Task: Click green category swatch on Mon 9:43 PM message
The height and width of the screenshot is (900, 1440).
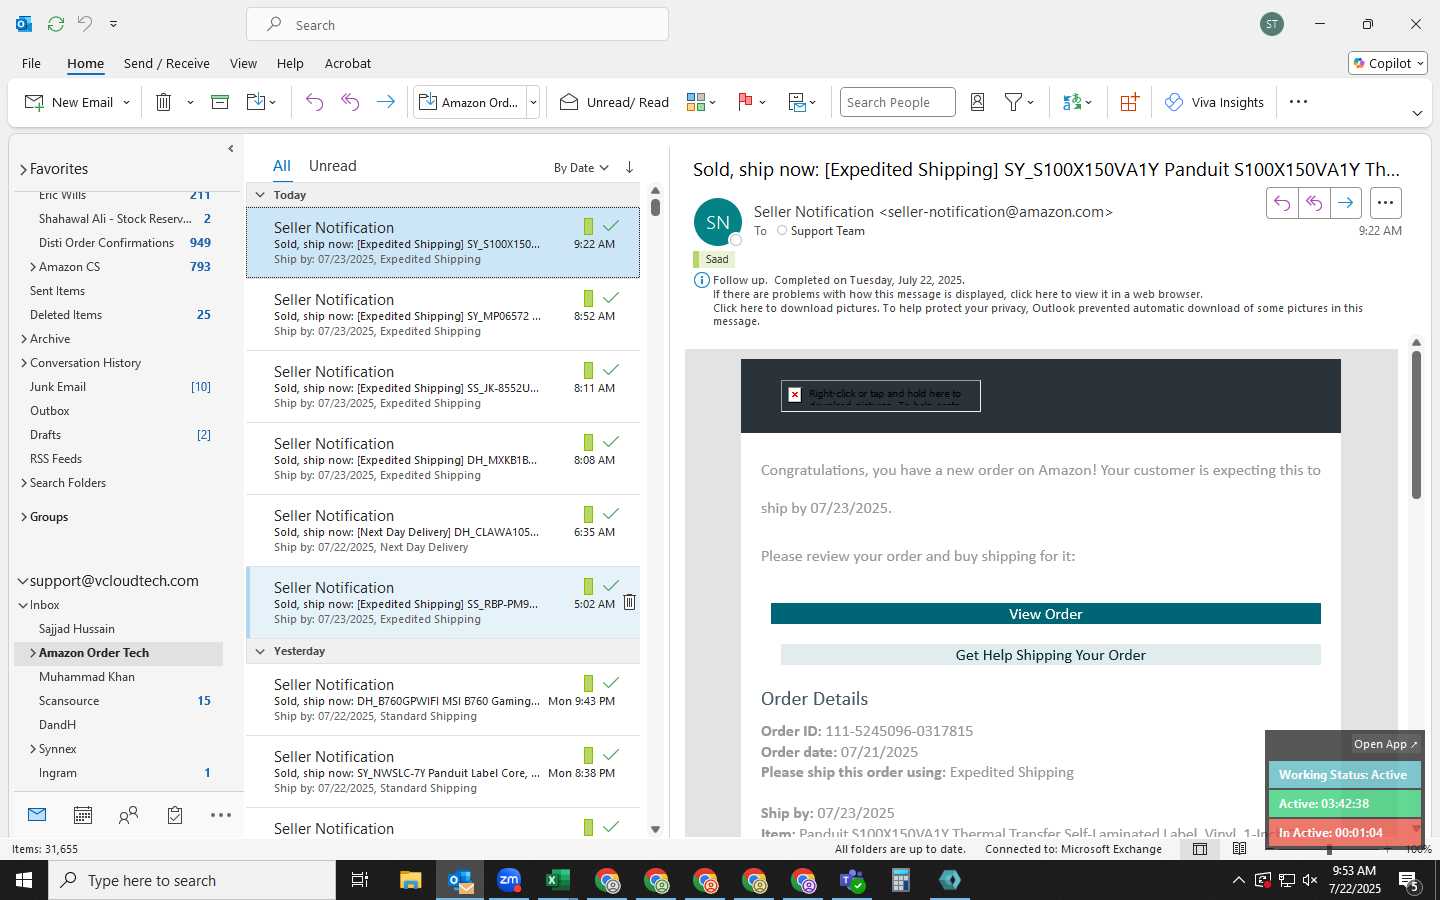Action: [588, 683]
